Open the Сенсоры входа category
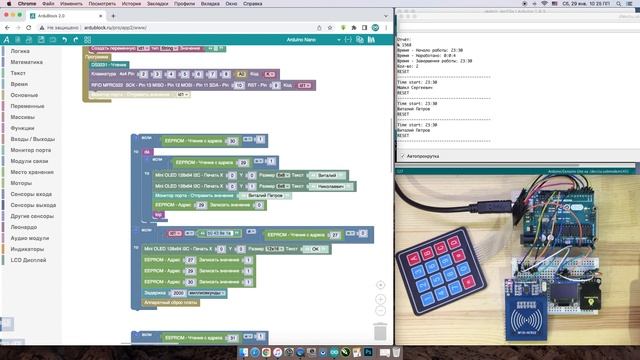The width and height of the screenshot is (640, 360). (x=31, y=194)
